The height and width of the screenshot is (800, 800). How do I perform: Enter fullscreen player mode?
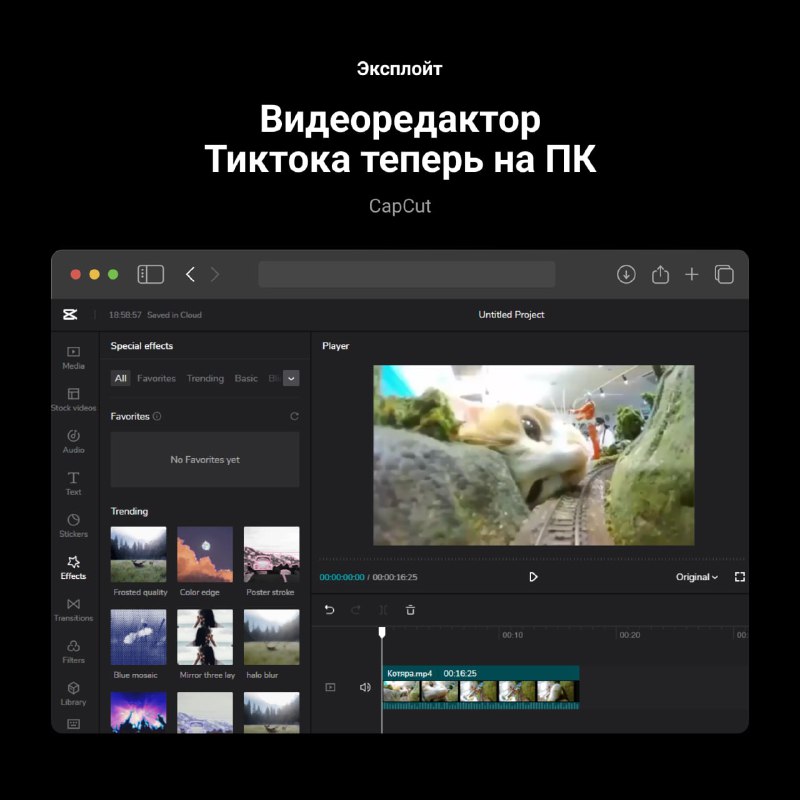[740, 577]
